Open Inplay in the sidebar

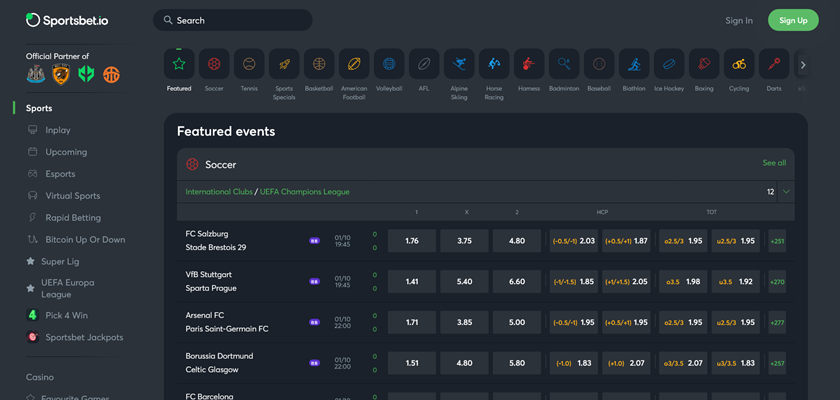coord(58,130)
